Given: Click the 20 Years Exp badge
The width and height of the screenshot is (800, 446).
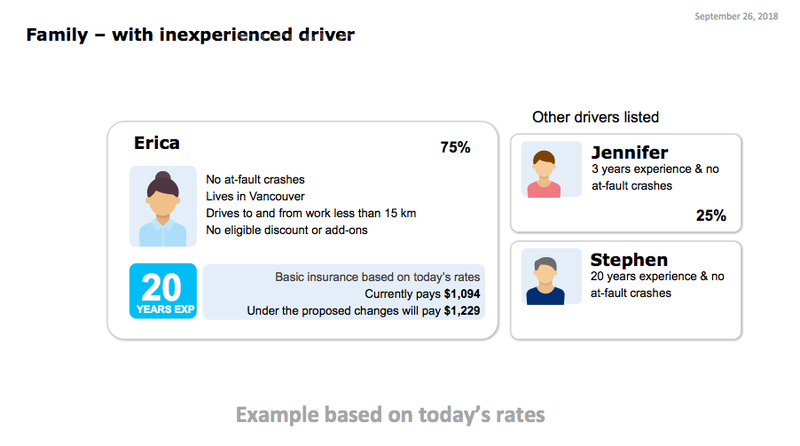Looking at the screenshot, I should (162, 291).
